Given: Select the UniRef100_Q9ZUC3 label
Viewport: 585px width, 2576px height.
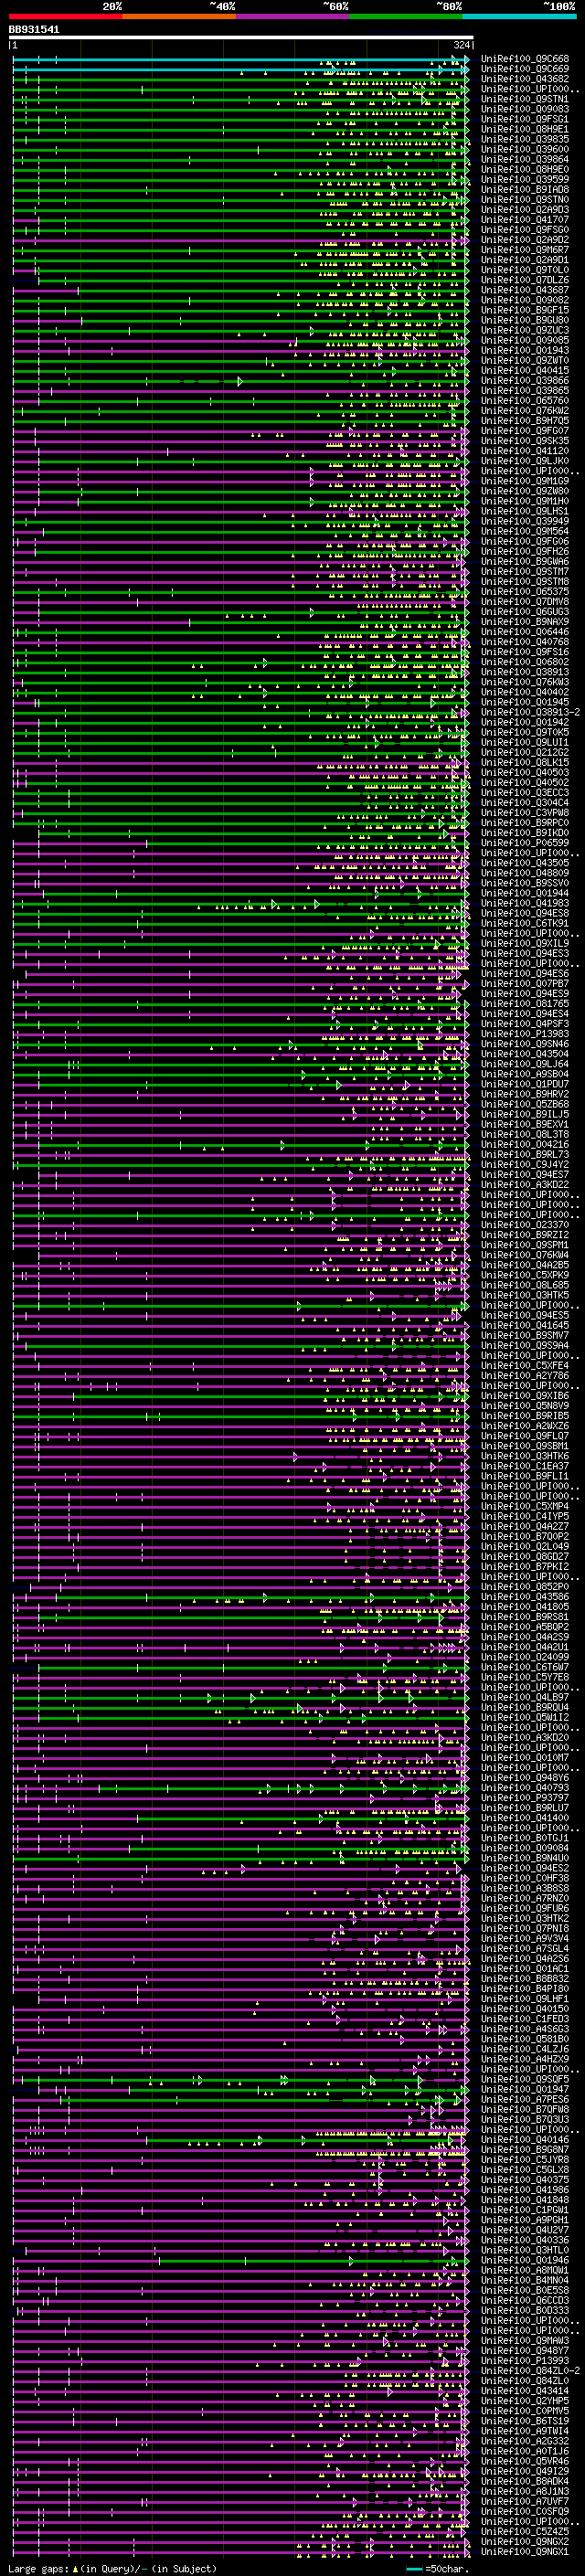Looking at the screenshot, I should (x=524, y=330).
